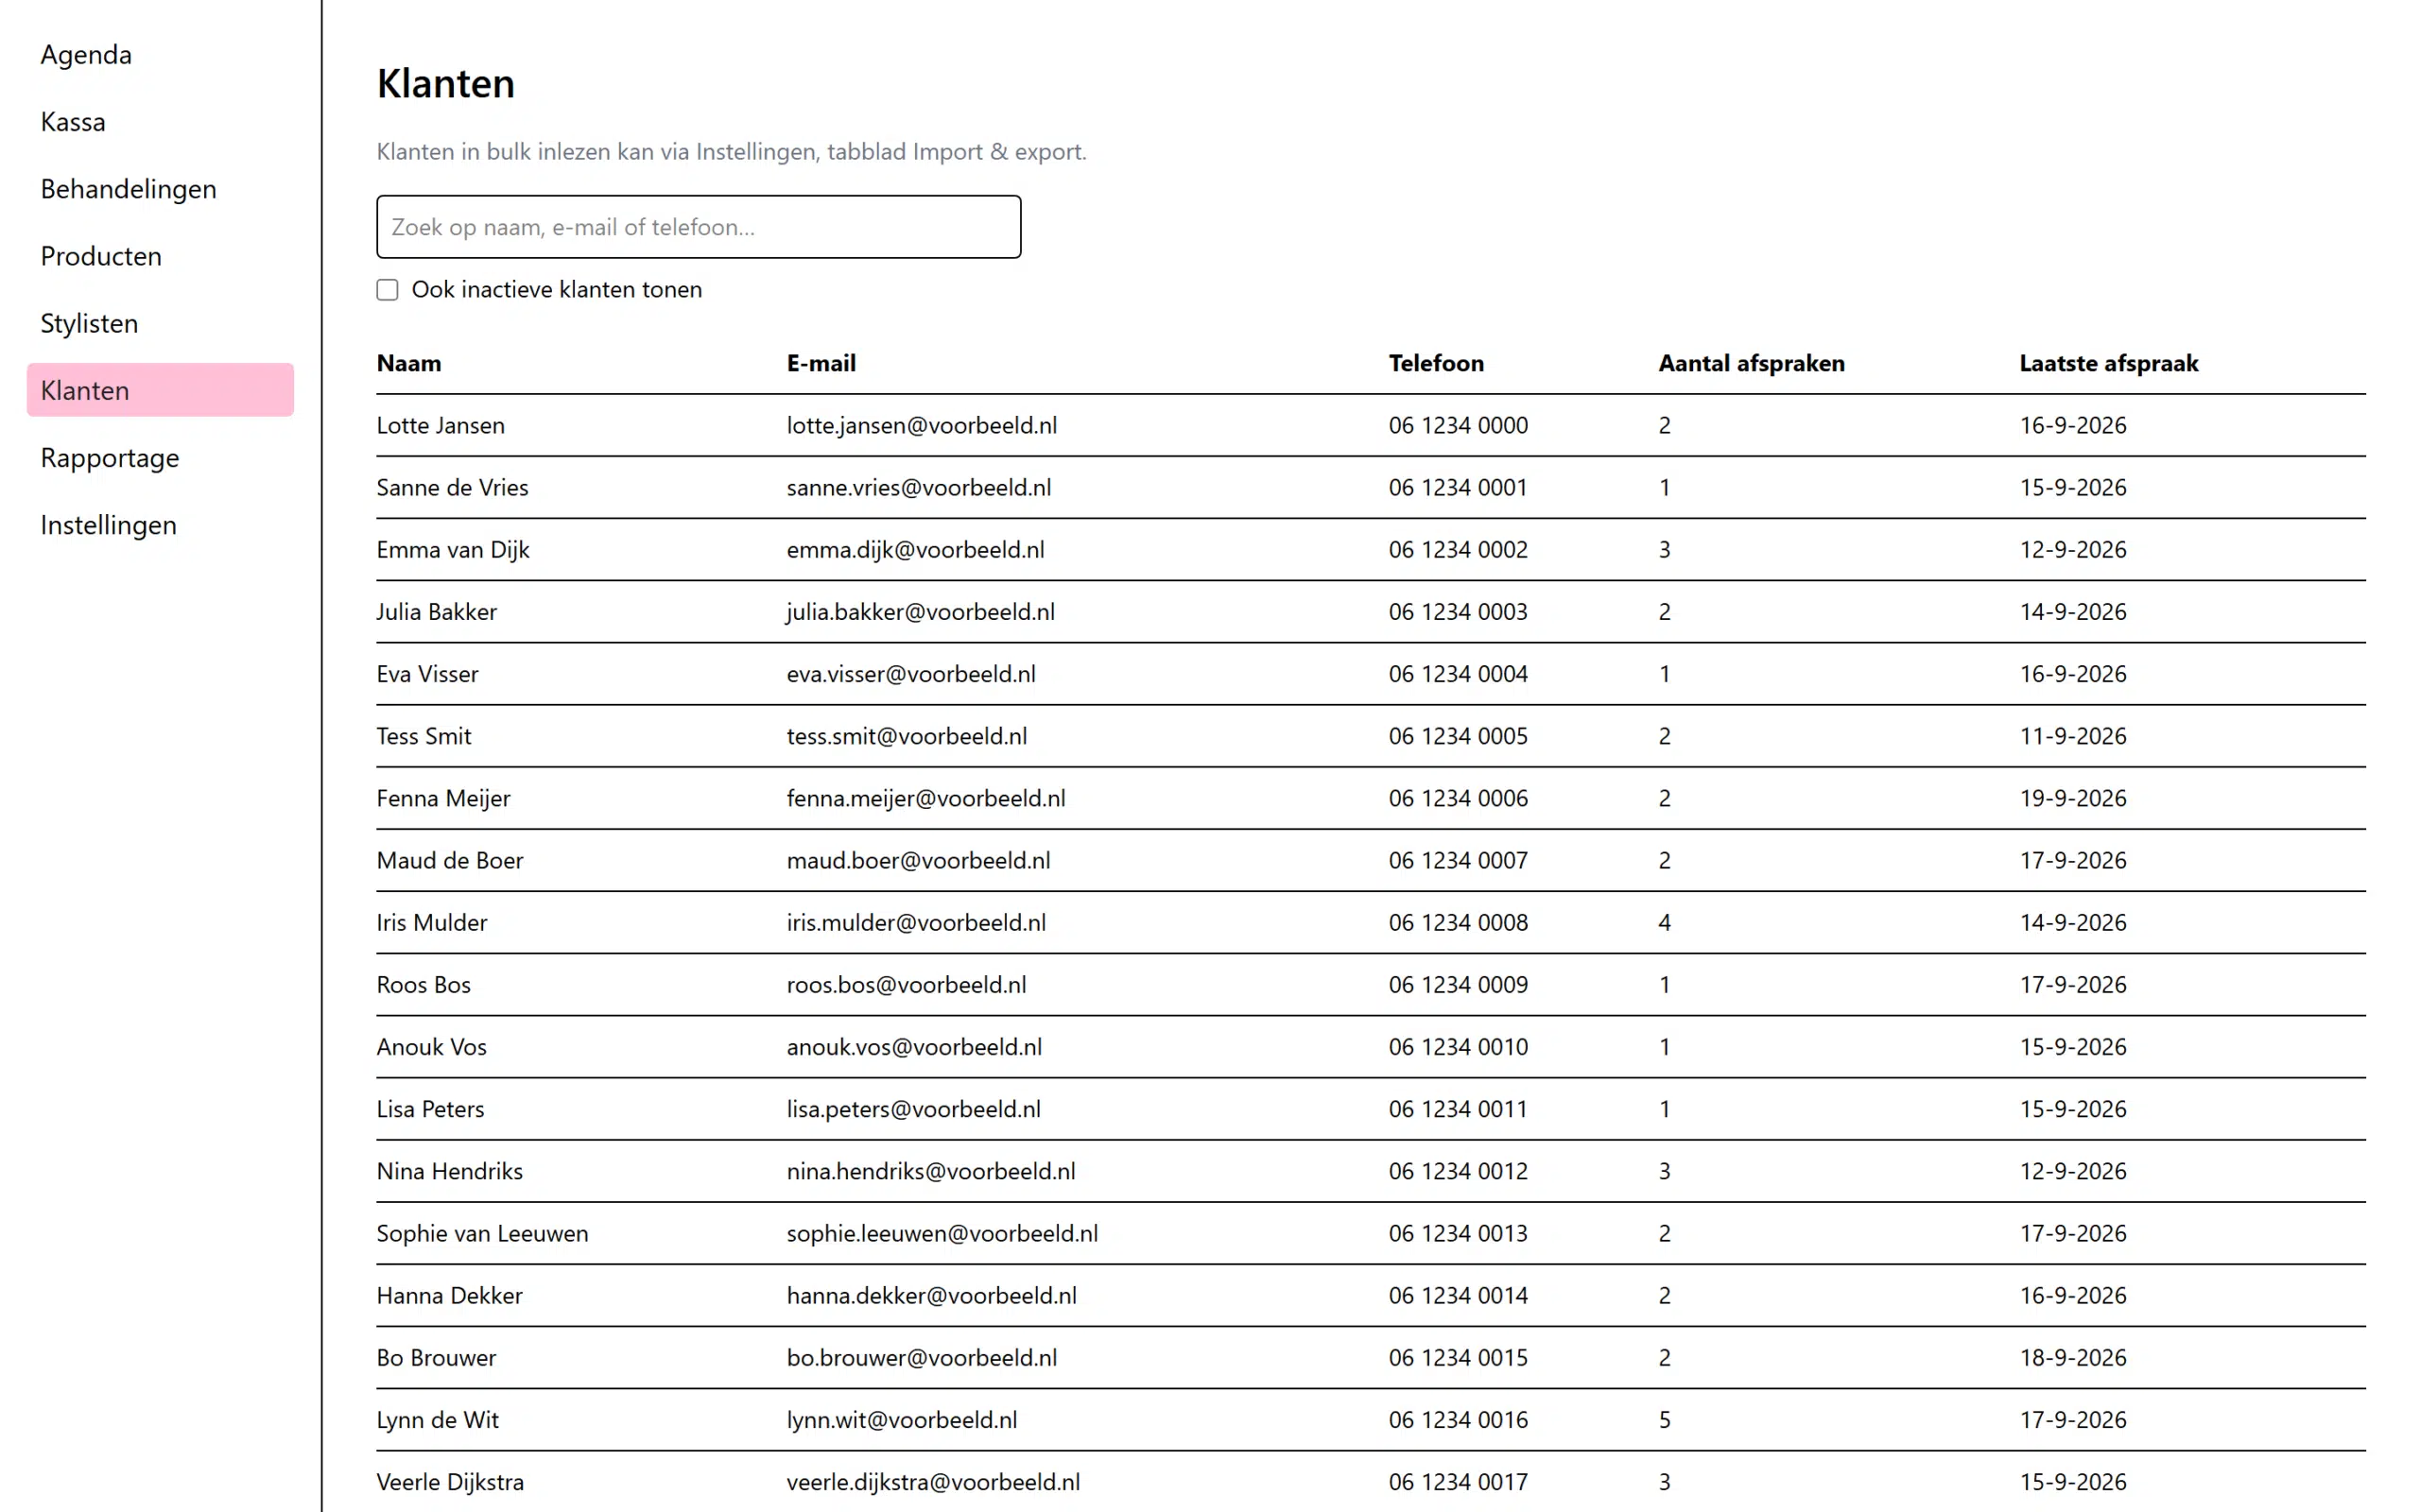Open Fenna Meijer's row
This screenshot has height=1512, width=2420.
[1371, 798]
